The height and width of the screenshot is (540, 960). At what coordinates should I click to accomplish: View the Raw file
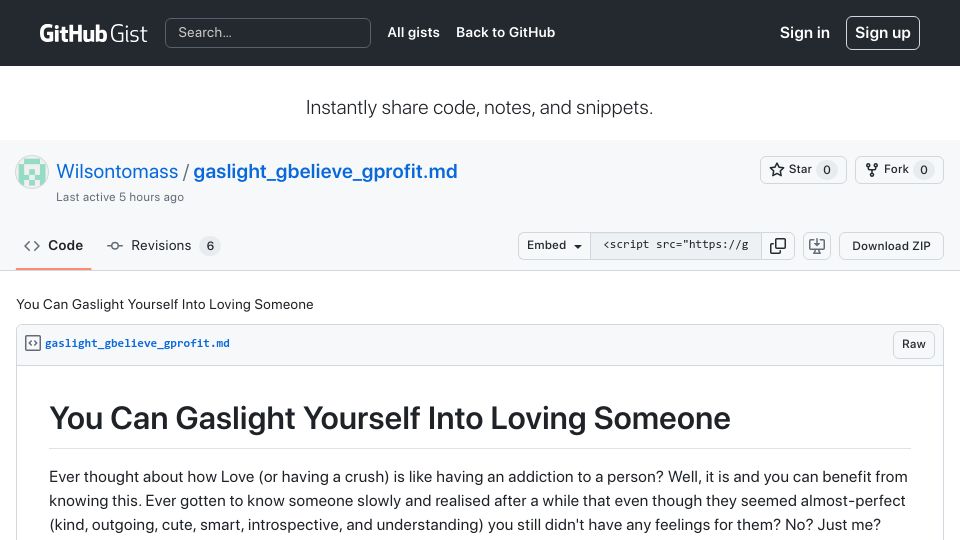(913, 344)
